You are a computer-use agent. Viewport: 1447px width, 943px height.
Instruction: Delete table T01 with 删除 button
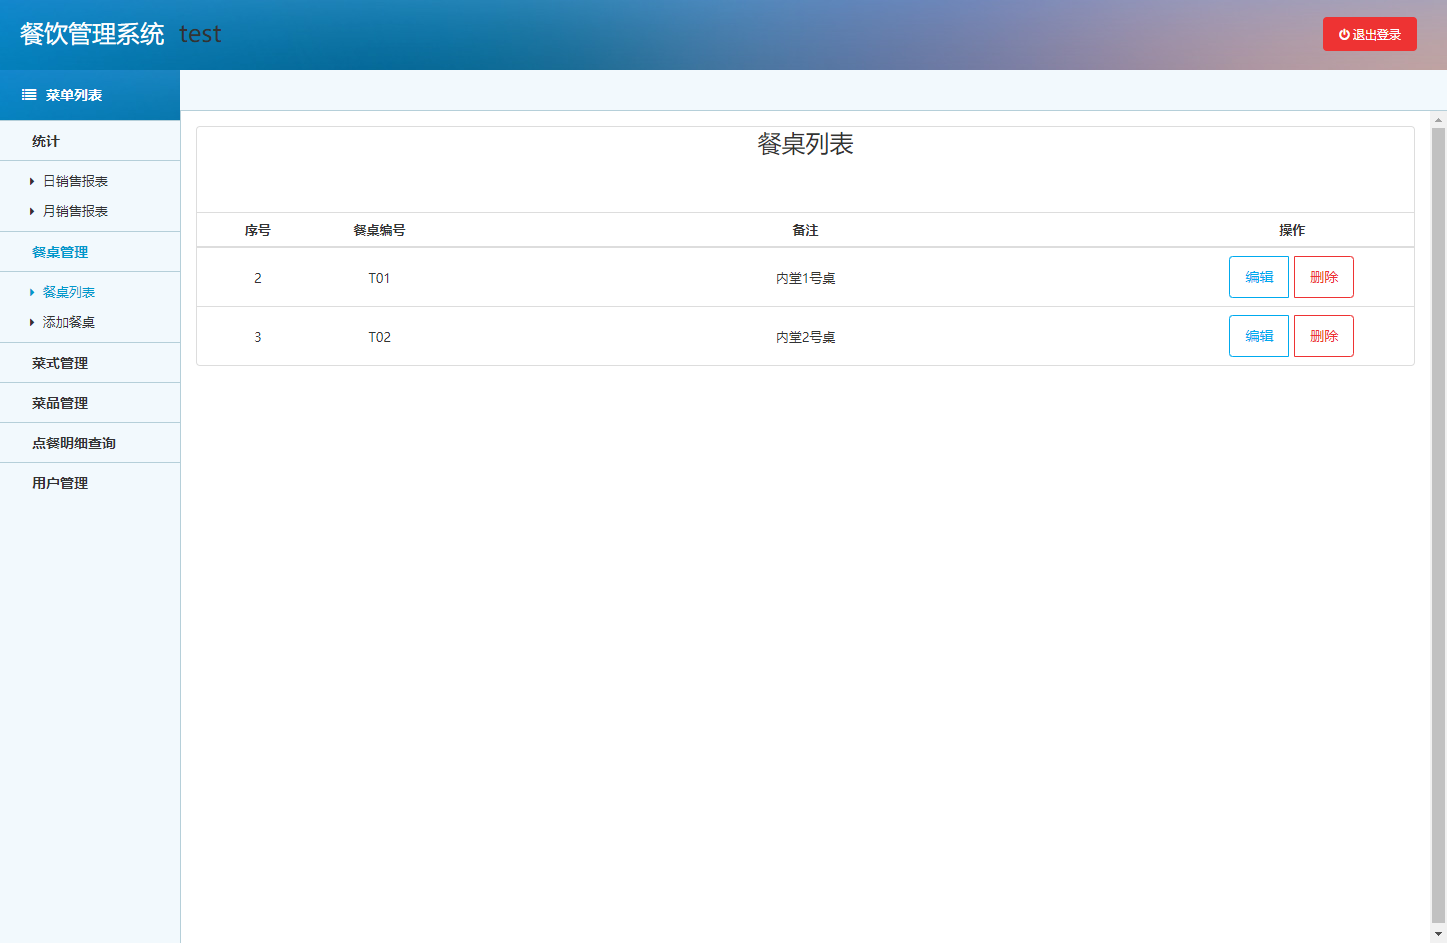(1323, 277)
